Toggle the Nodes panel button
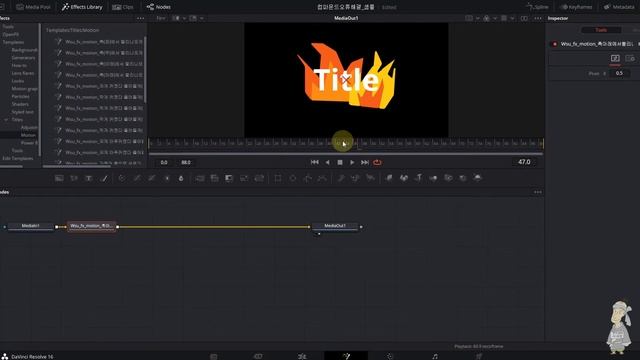The height and width of the screenshot is (360, 640). click(159, 7)
